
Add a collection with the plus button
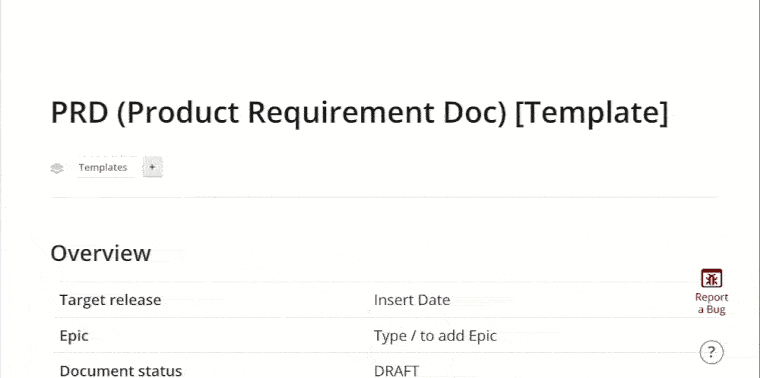tap(152, 167)
